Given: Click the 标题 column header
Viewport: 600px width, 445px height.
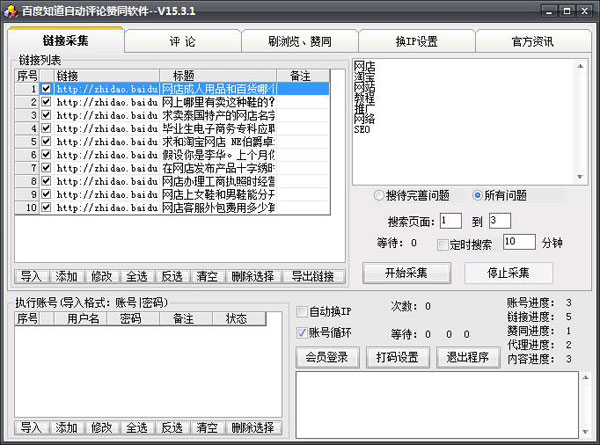Looking at the screenshot, I should [218, 76].
